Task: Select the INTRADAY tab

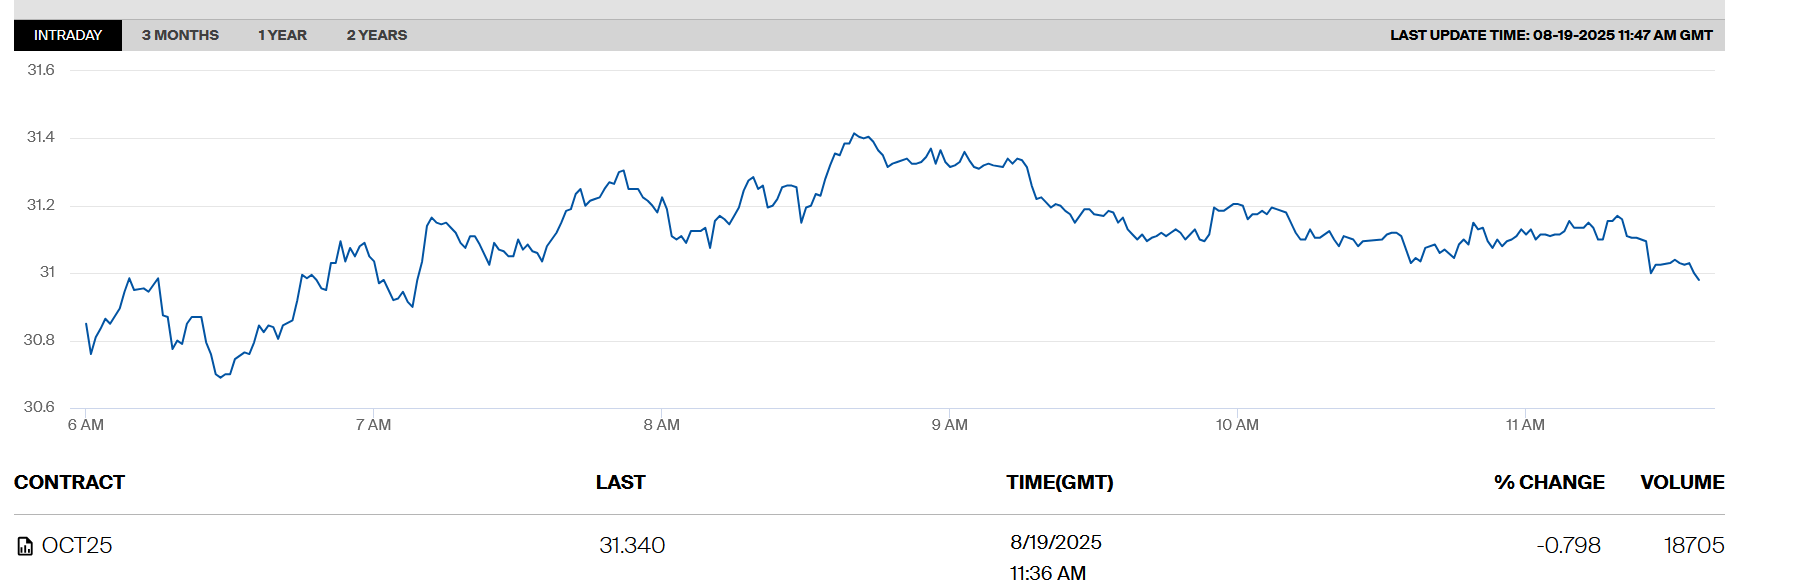Action: (68, 35)
